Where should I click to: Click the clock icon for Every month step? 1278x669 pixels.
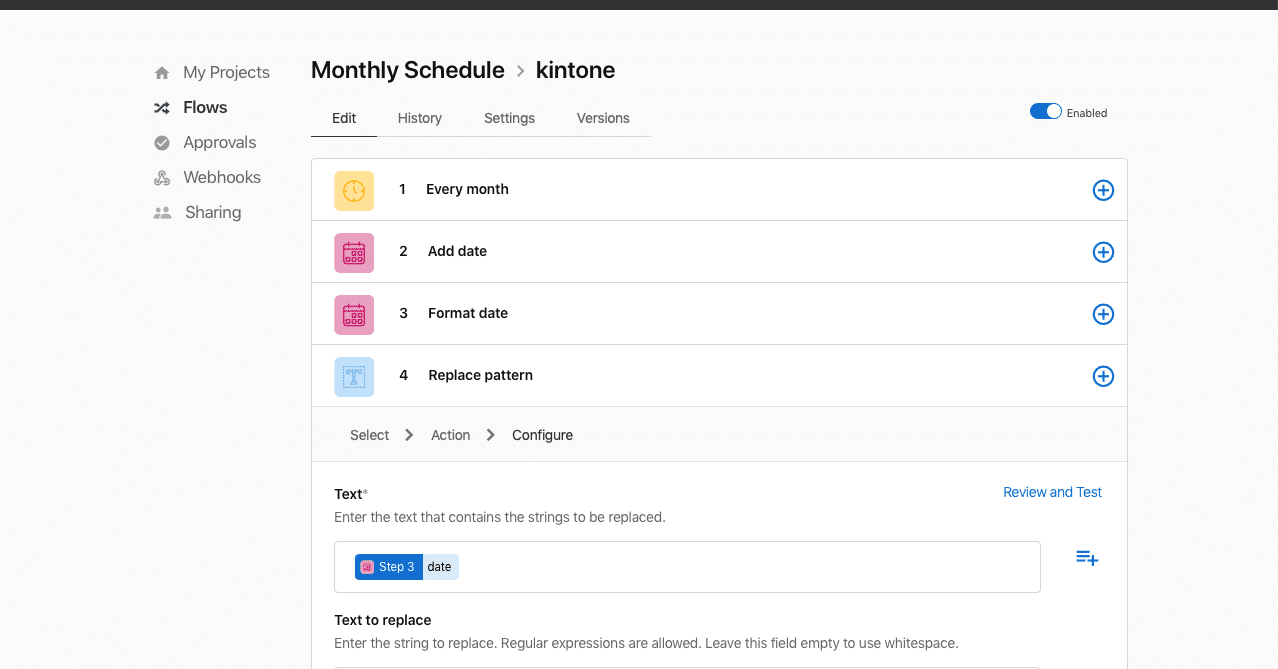[354, 190]
